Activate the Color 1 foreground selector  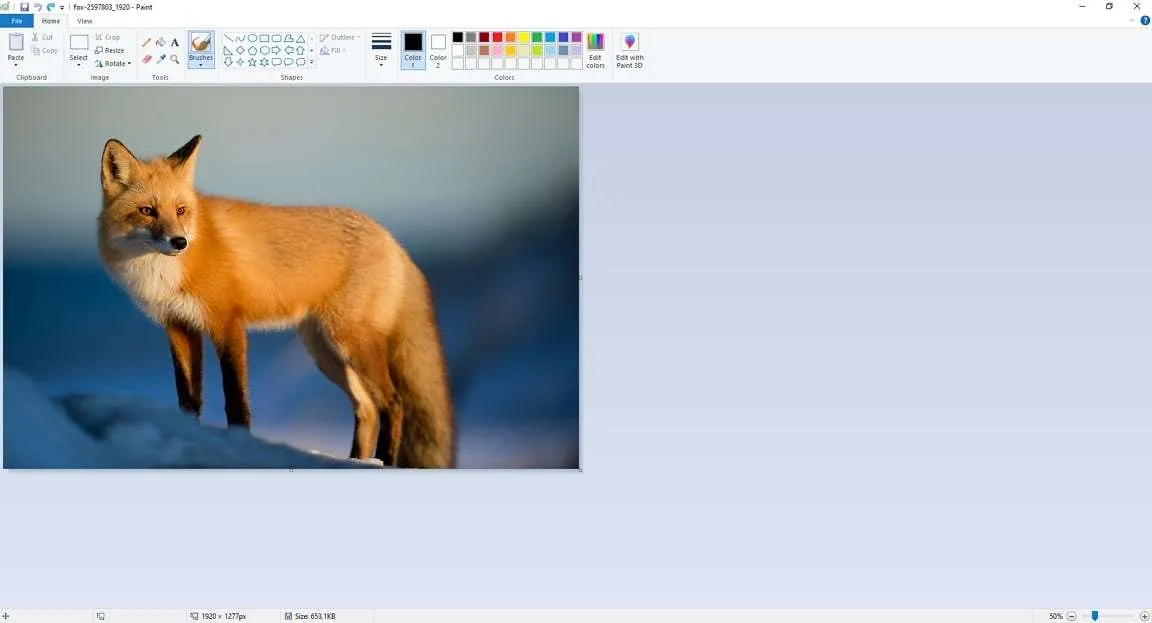pyautogui.click(x=413, y=50)
